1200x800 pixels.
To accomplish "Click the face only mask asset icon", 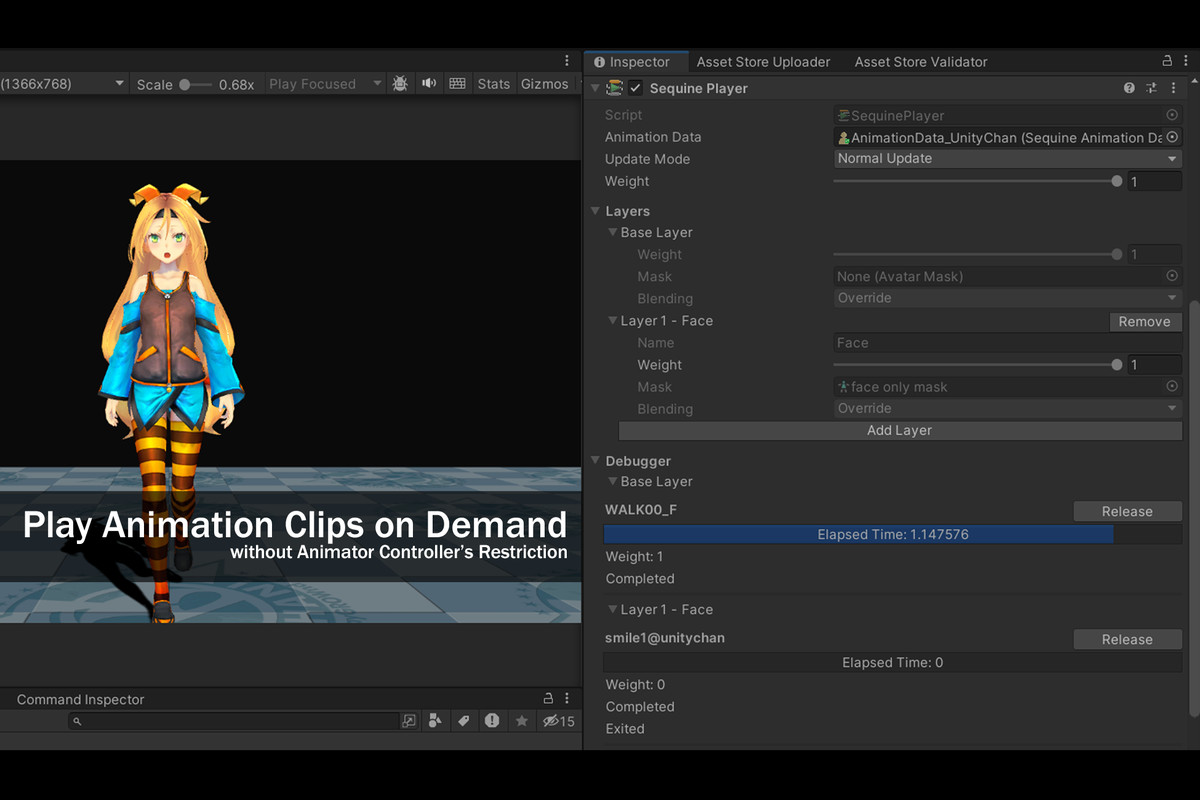I will tap(846, 387).
